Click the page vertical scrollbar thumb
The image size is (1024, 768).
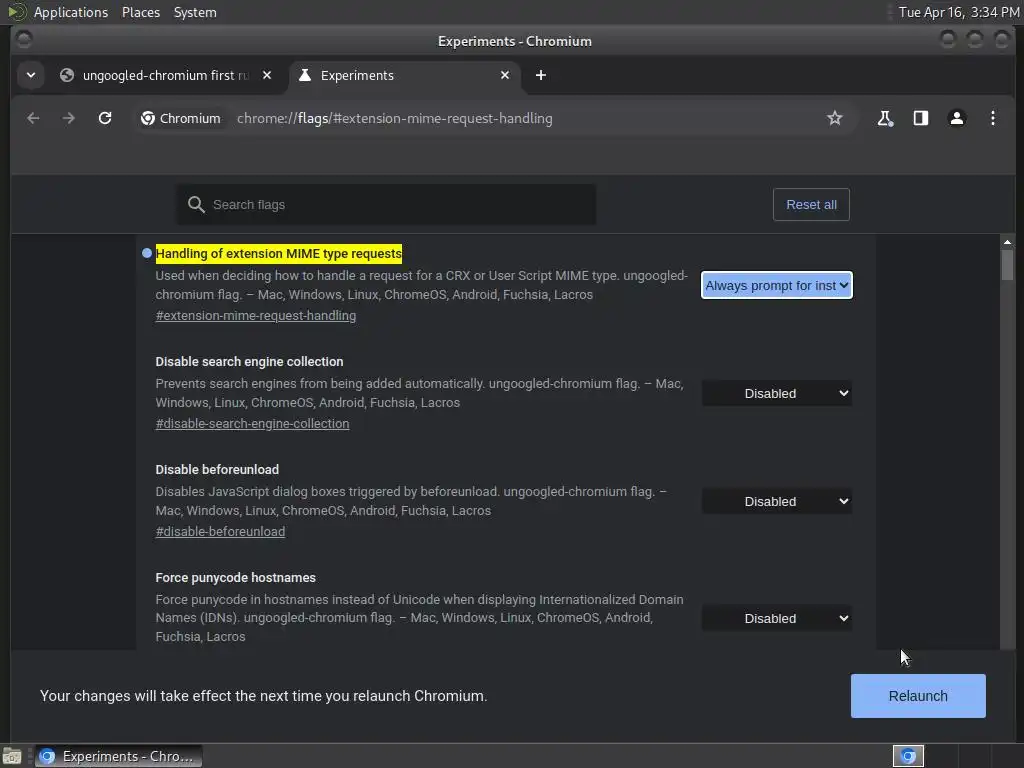click(1007, 264)
